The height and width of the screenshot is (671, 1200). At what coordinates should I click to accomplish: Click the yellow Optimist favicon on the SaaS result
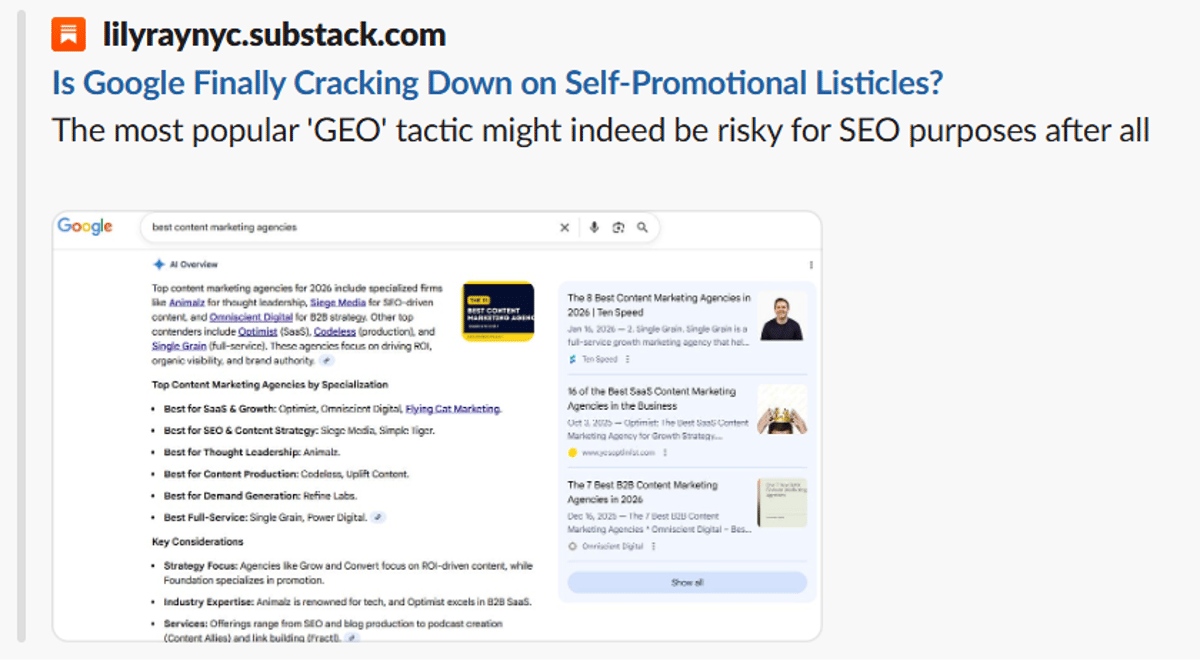572,452
